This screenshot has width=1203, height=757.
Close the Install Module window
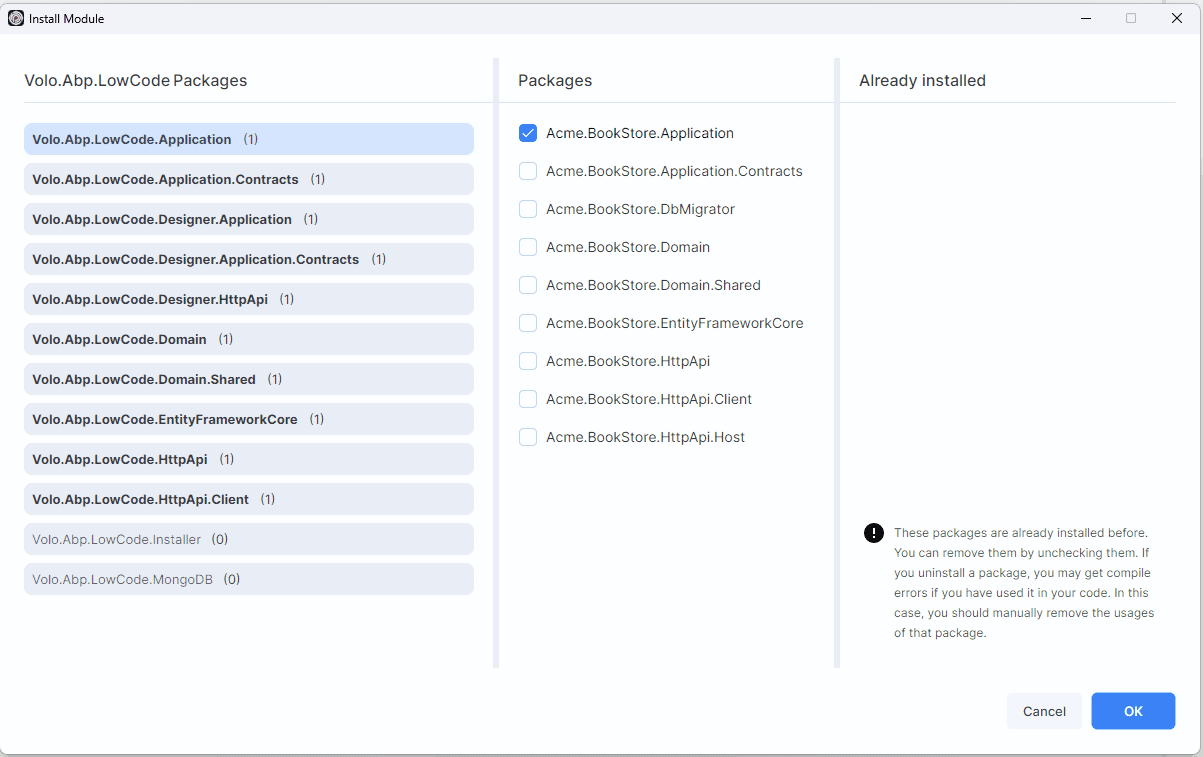point(1176,18)
